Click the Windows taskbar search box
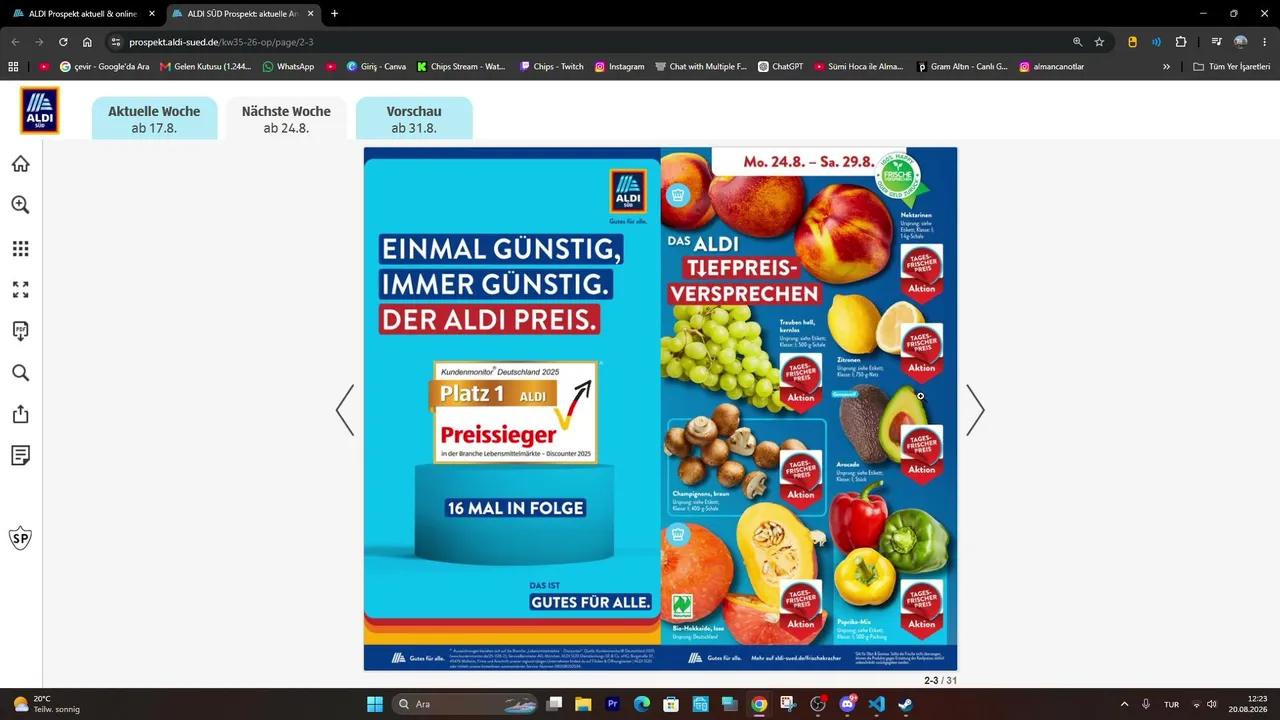1280x720 pixels. click(x=465, y=704)
